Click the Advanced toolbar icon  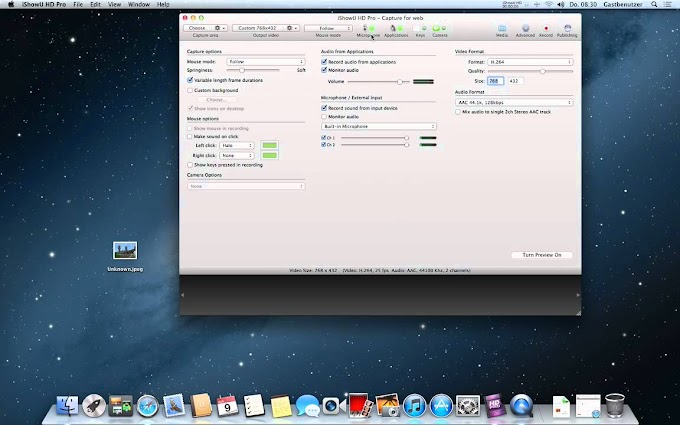[x=525, y=29]
